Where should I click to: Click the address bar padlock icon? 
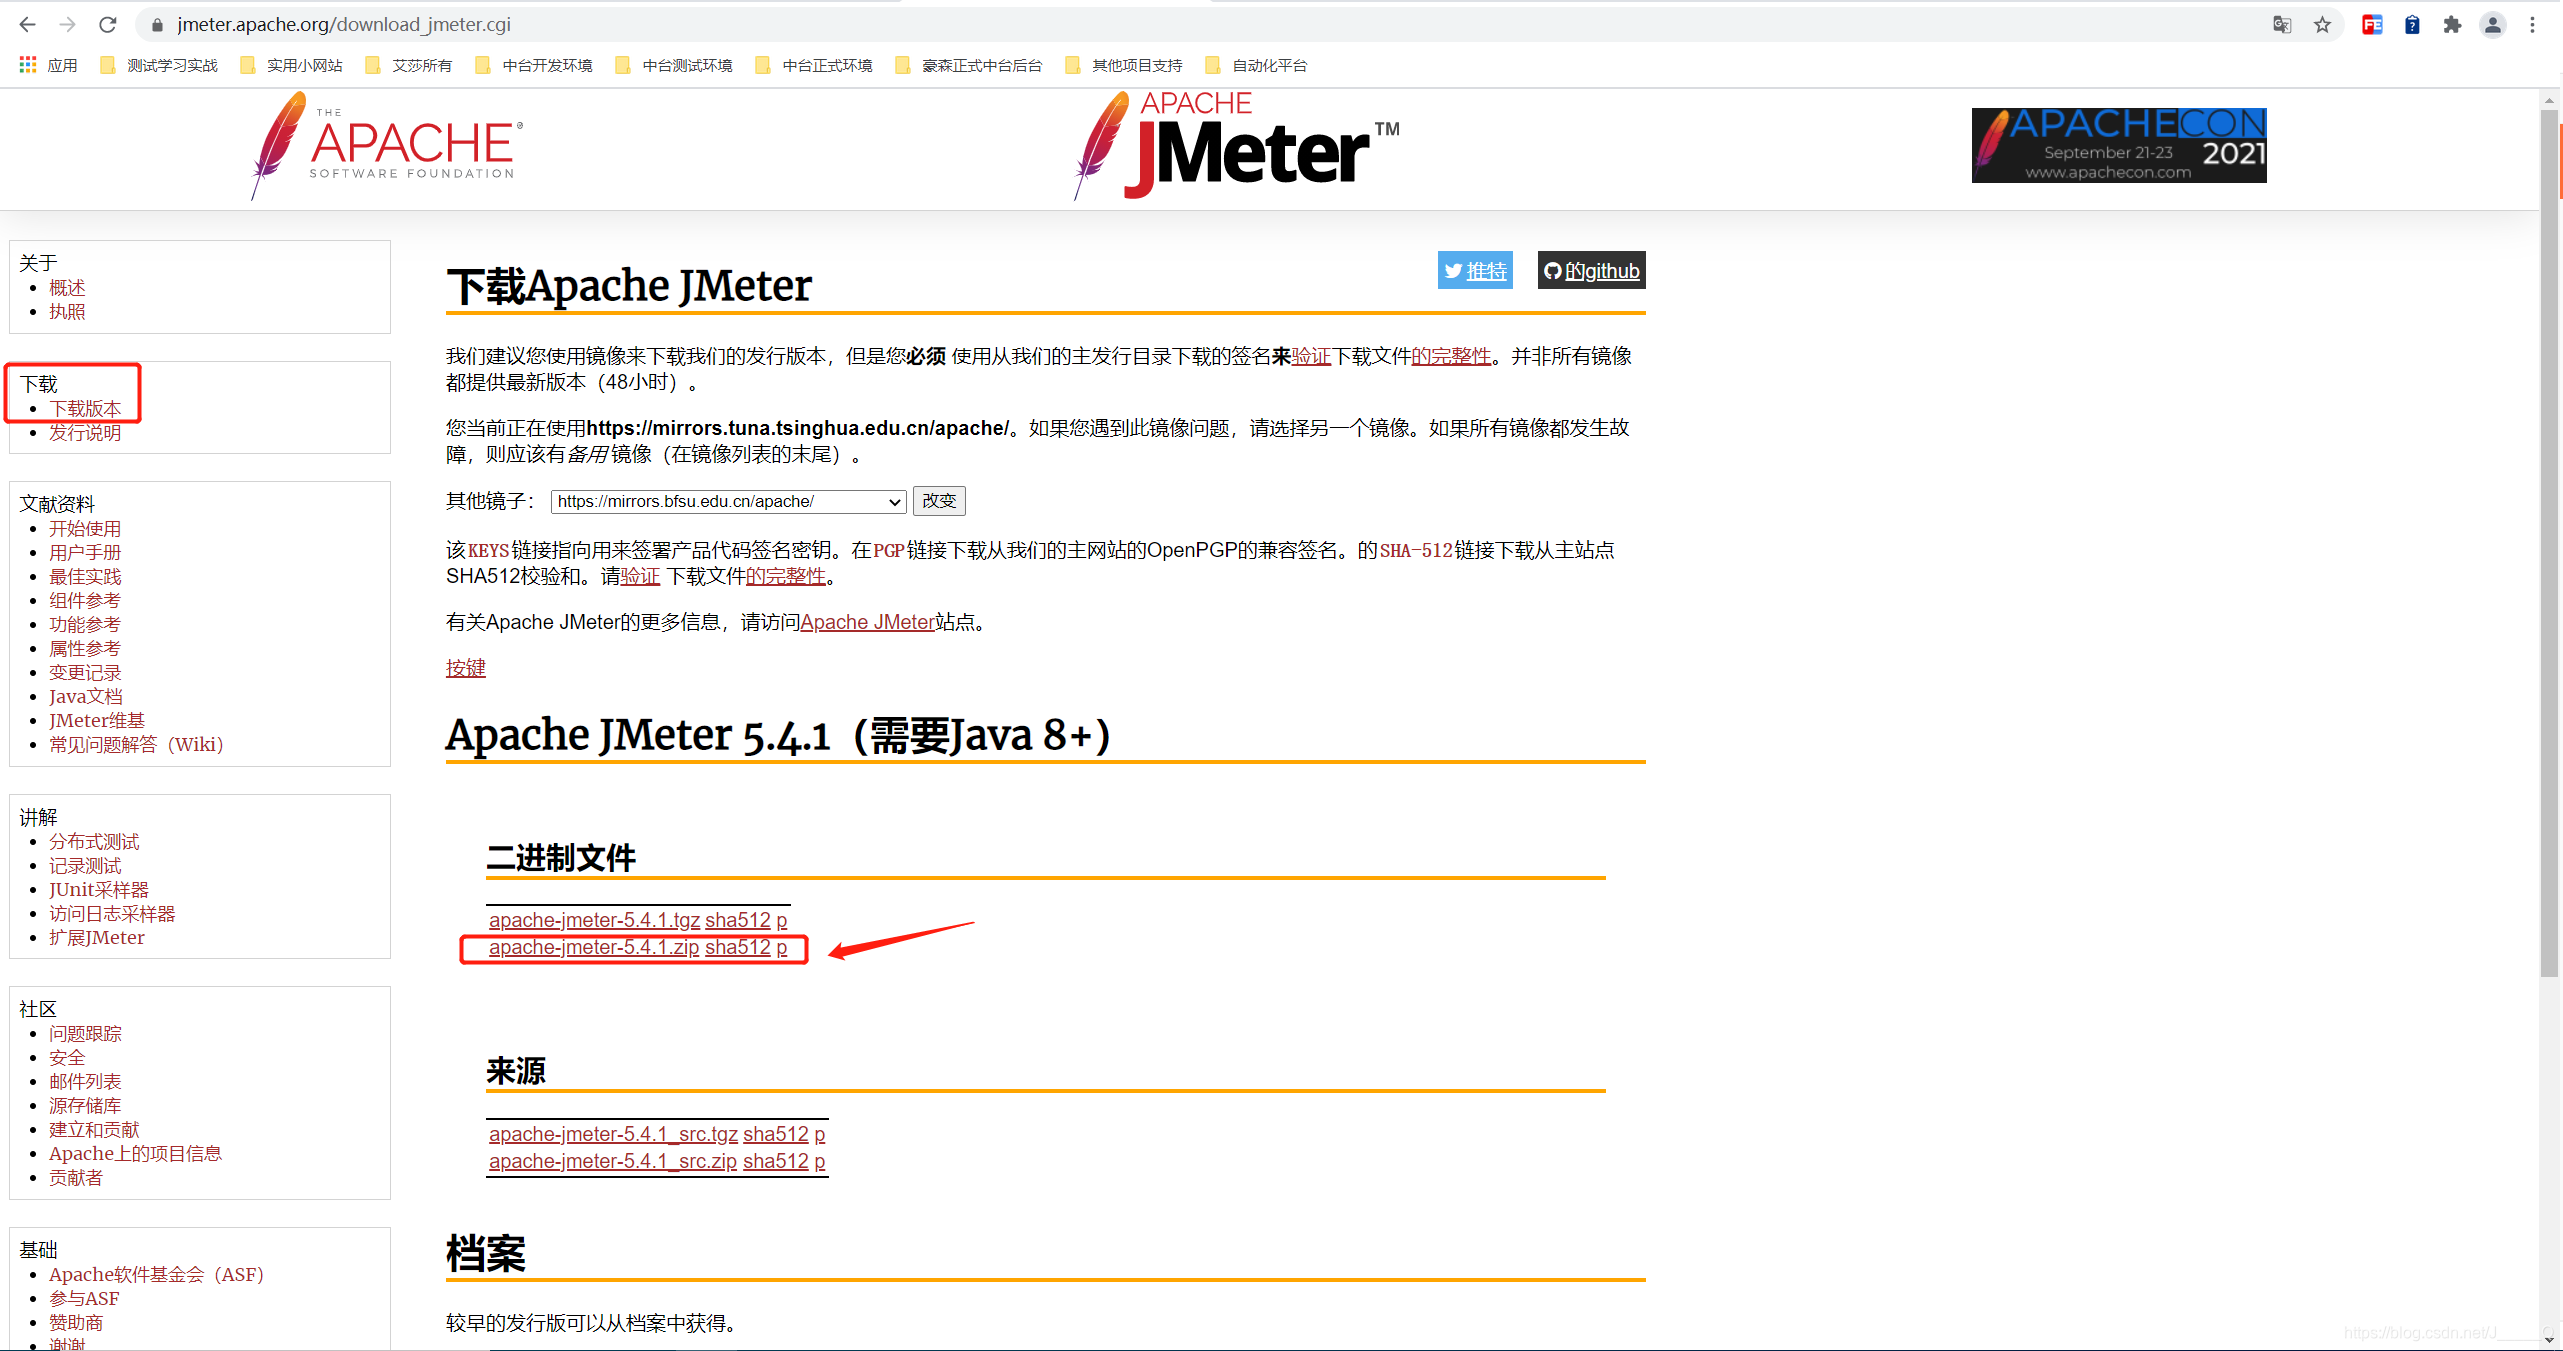coord(157,25)
